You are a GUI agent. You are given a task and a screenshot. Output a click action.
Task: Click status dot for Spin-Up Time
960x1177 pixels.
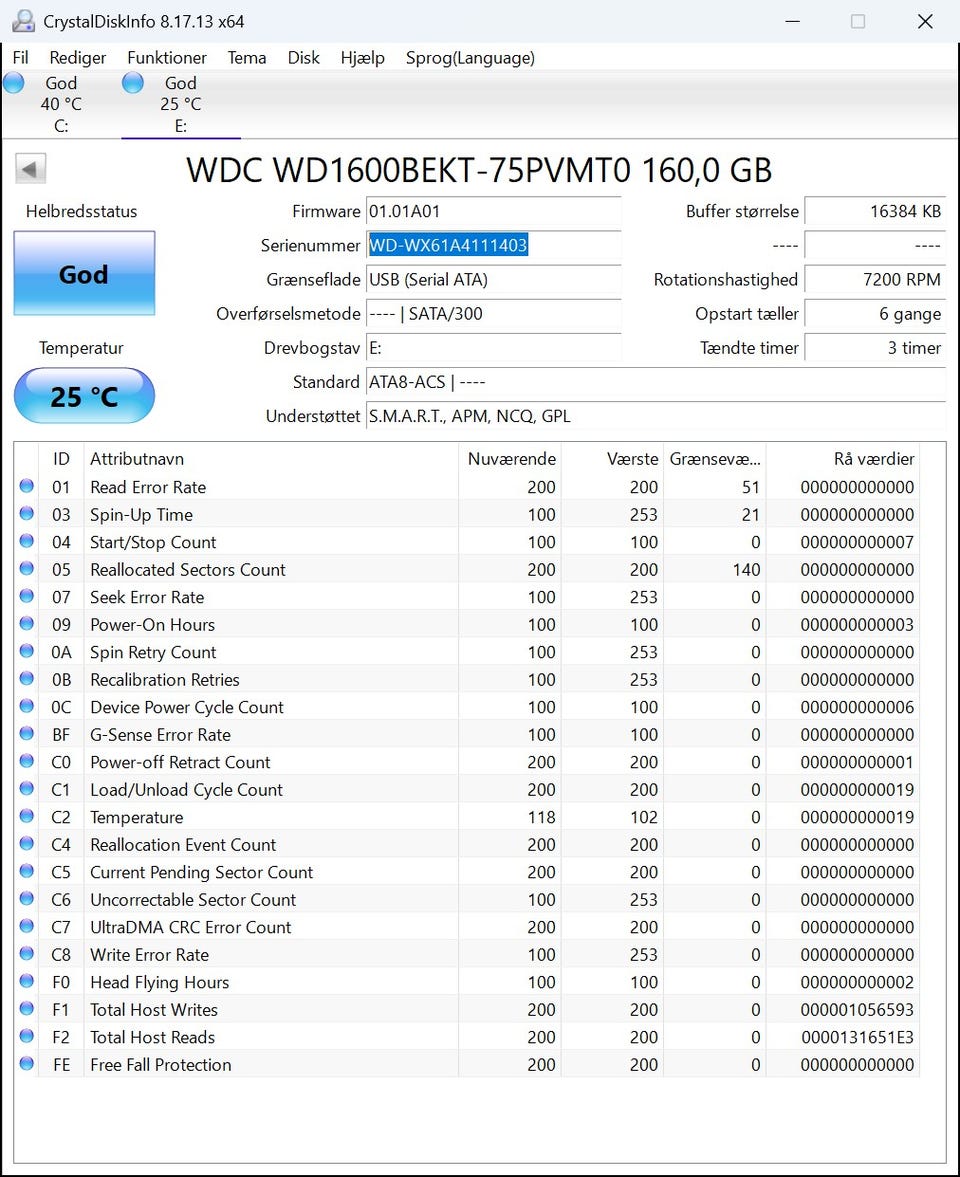[x=27, y=513]
